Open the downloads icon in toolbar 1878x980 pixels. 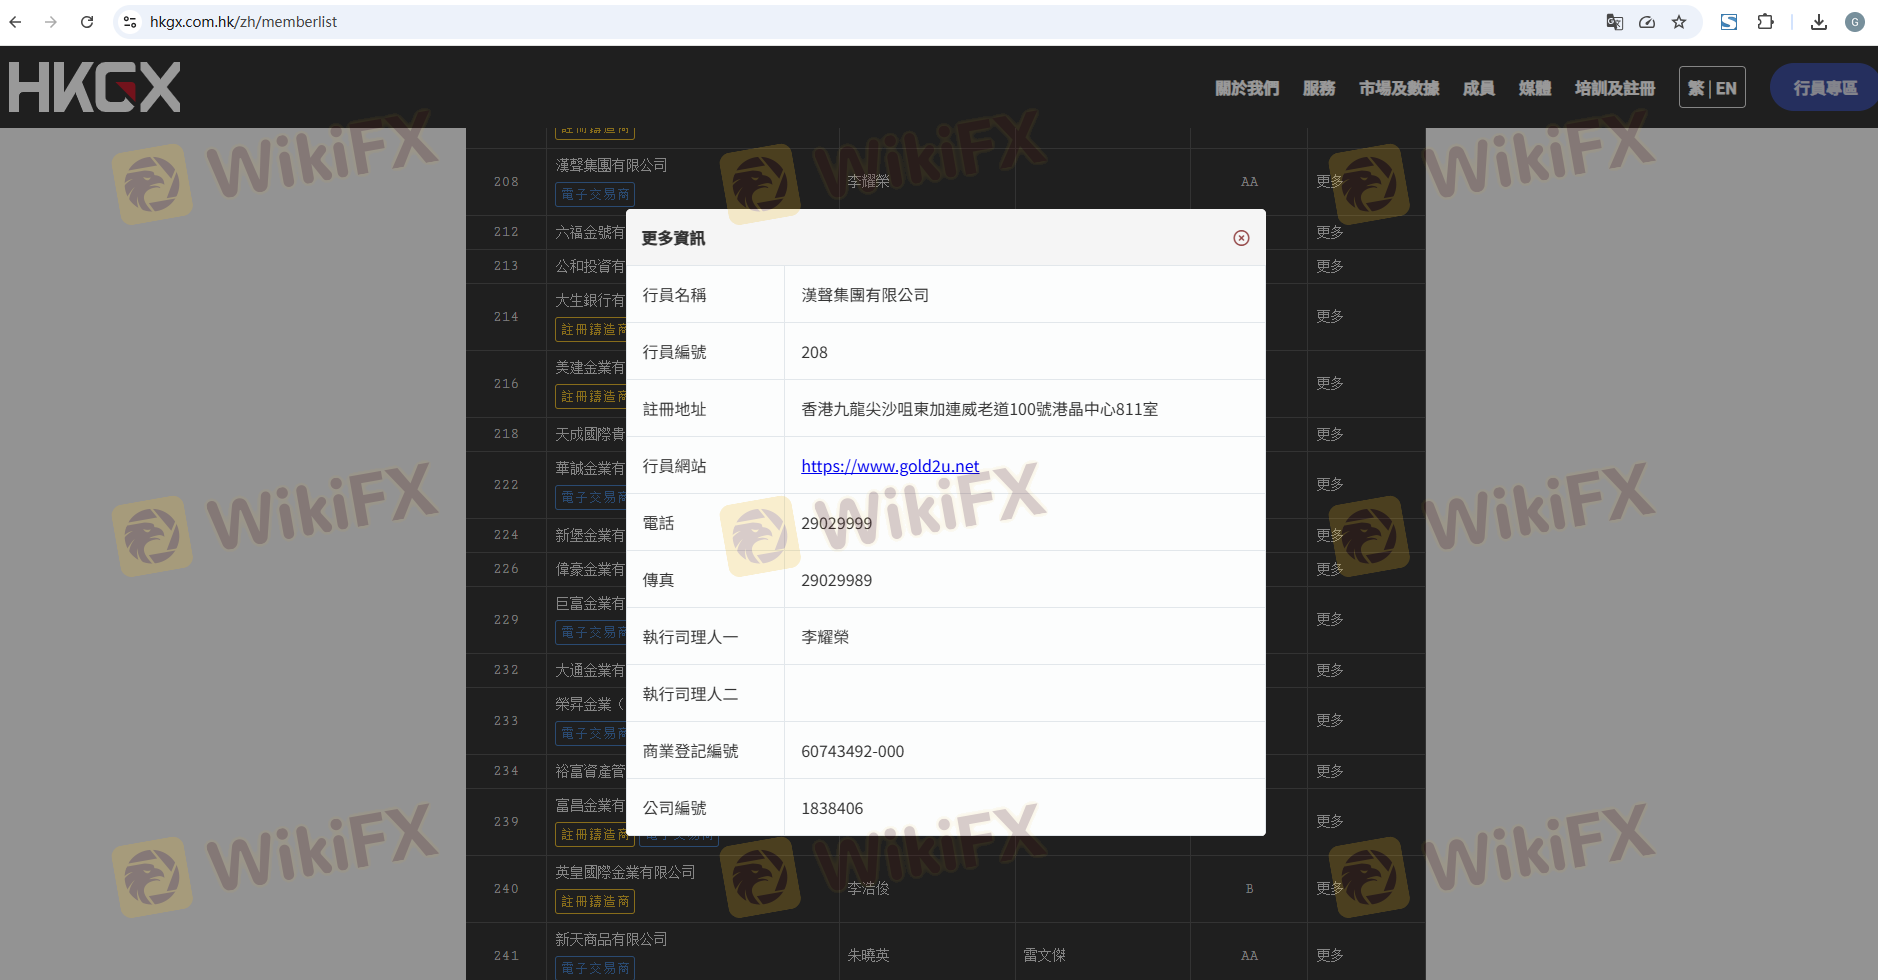[1819, 22]
